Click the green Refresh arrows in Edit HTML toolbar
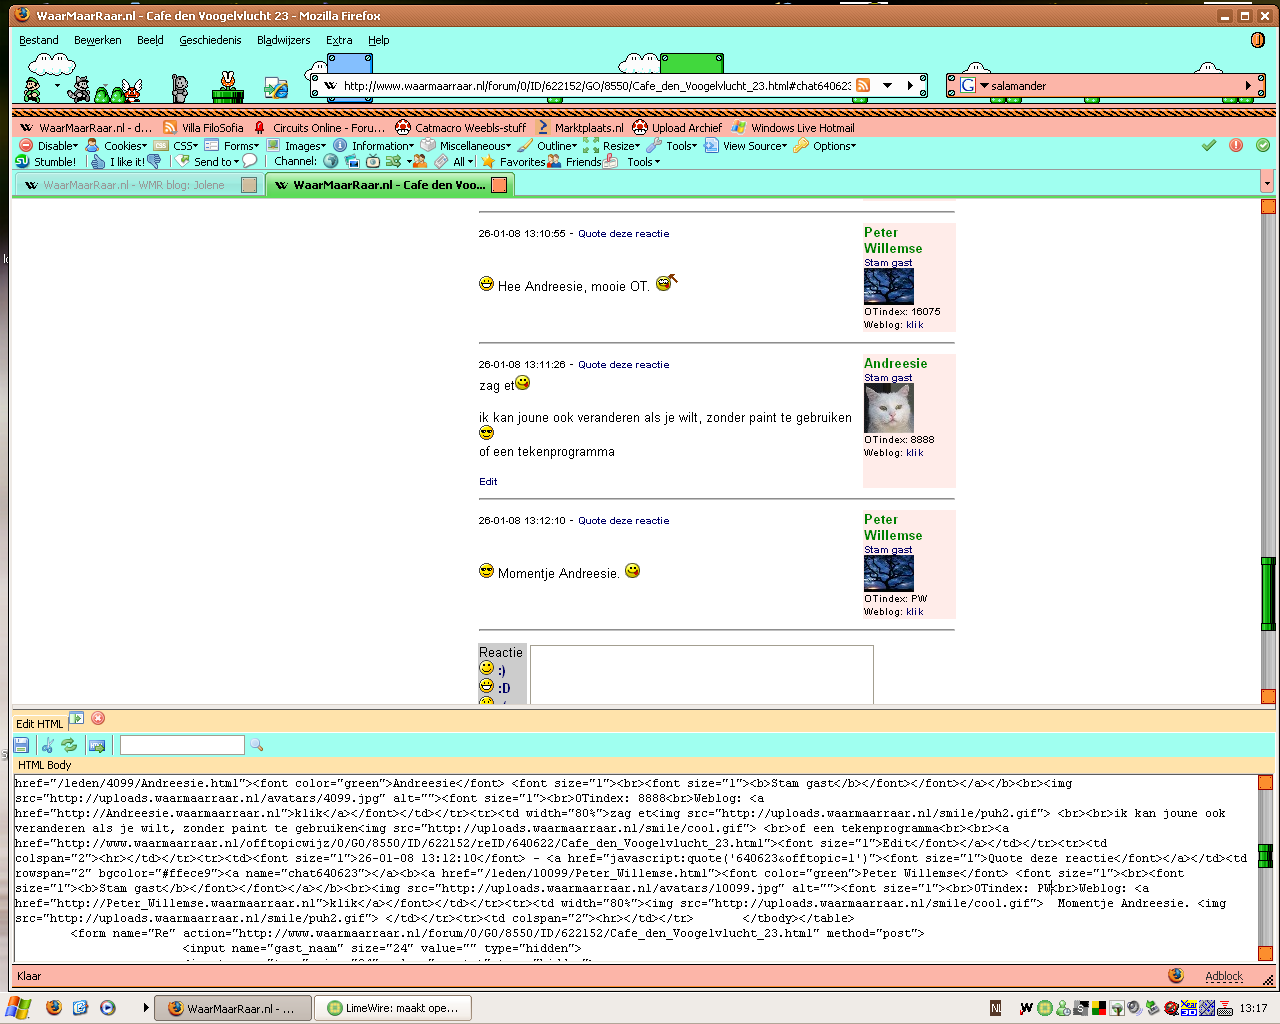The width and height of the screenshot is (1280, 1024). click(69, 745)
